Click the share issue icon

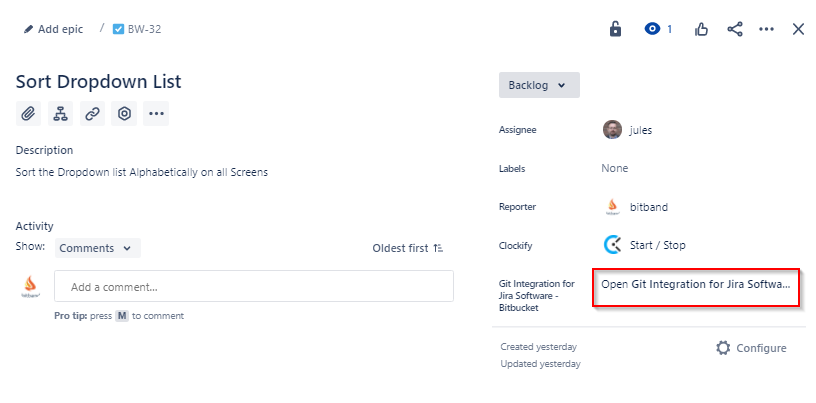coord(735,29)
